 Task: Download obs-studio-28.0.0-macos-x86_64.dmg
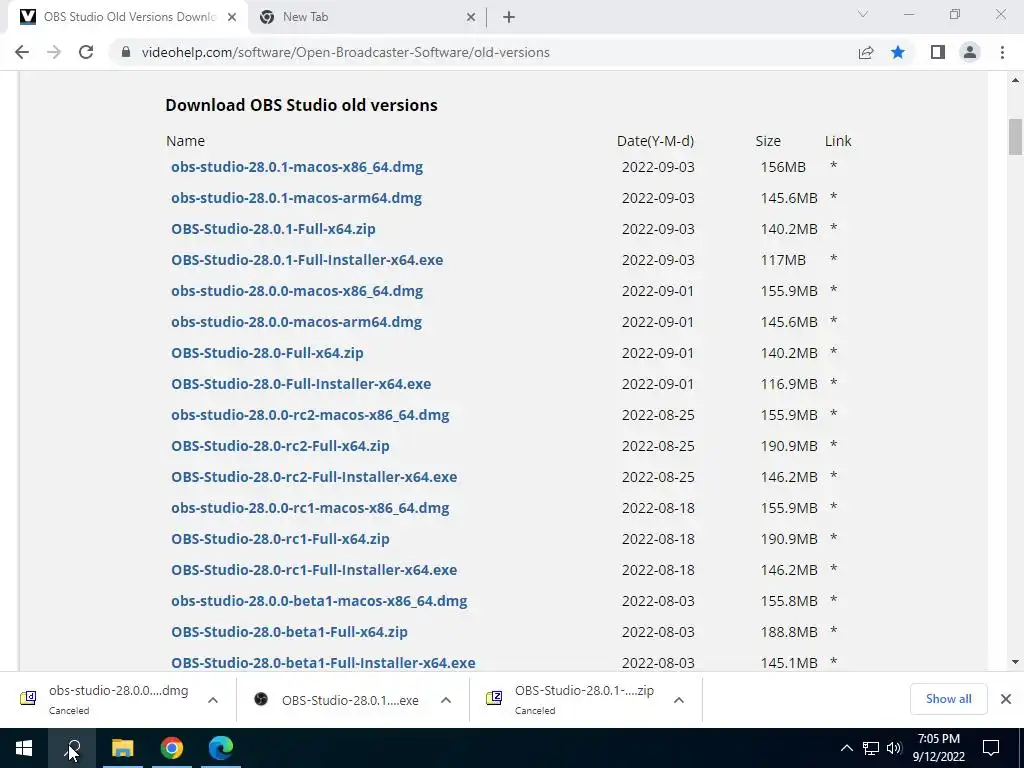click(x=297, y=291)
